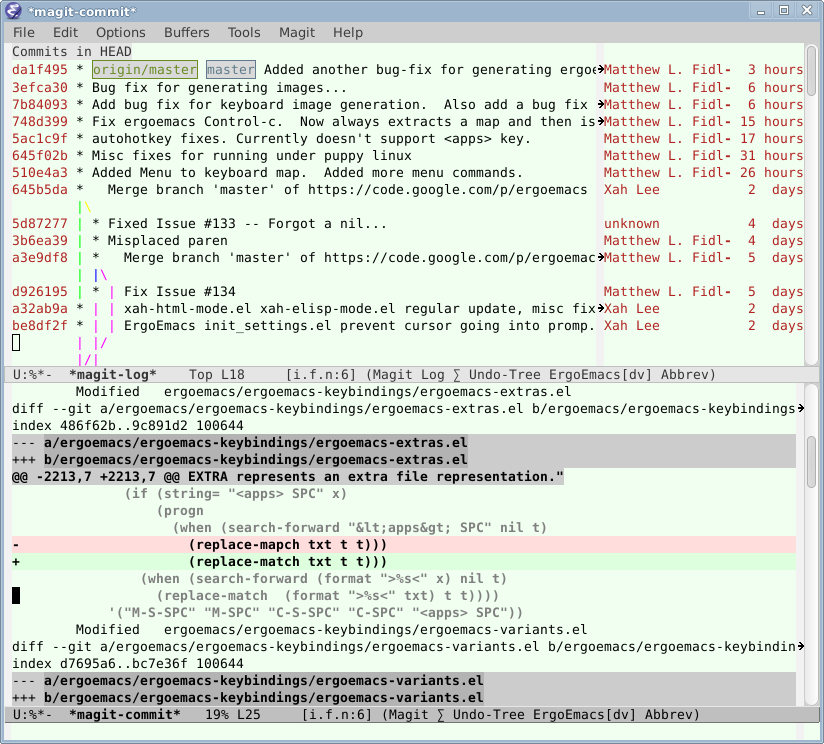
Task: Open the Buffers menu
Action: 187,33
